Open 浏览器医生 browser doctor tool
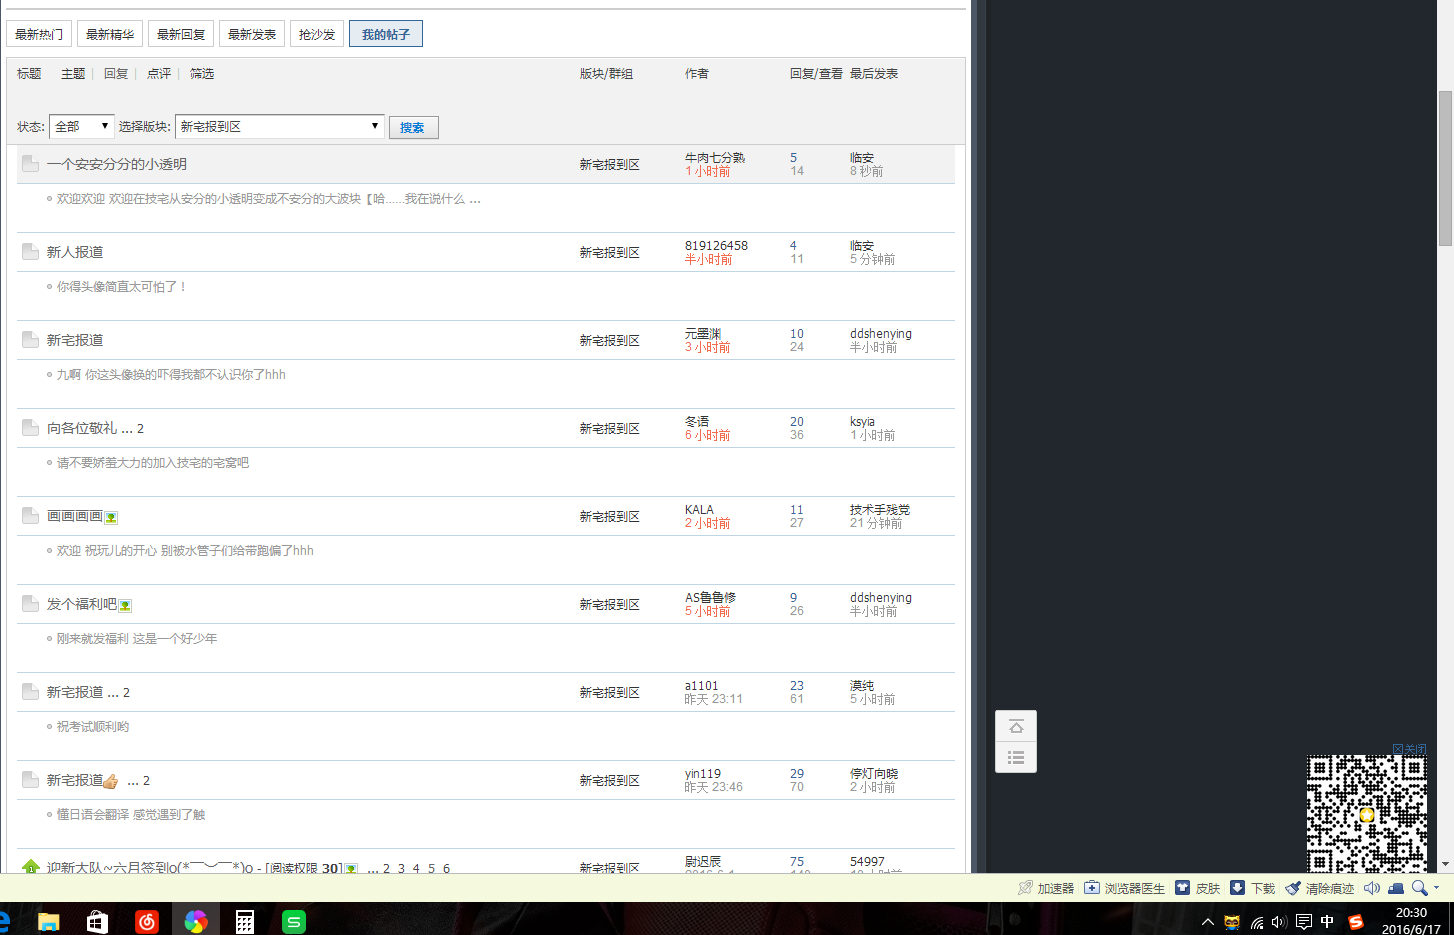Screen dimensions: 1454x935 click(x=1125, y=888)
